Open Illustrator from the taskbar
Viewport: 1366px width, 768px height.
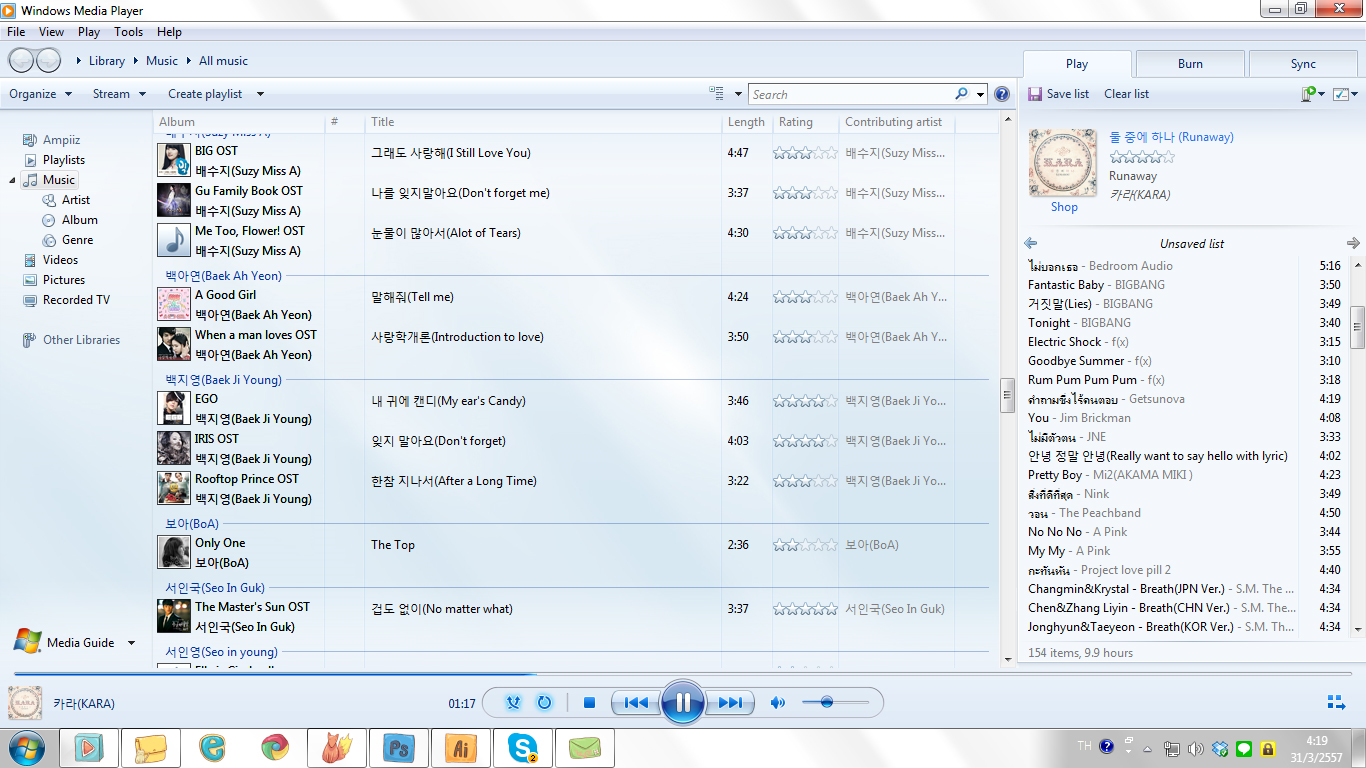click(x=461, y=748)
